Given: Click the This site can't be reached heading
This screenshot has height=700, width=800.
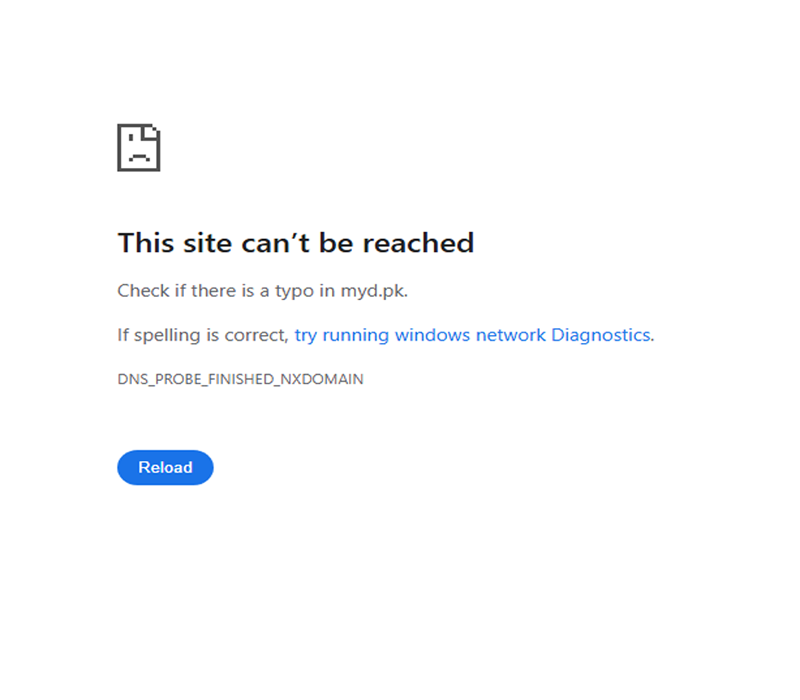Looking at the screenshot, I should pyautogui.click(x=296, y=243).
